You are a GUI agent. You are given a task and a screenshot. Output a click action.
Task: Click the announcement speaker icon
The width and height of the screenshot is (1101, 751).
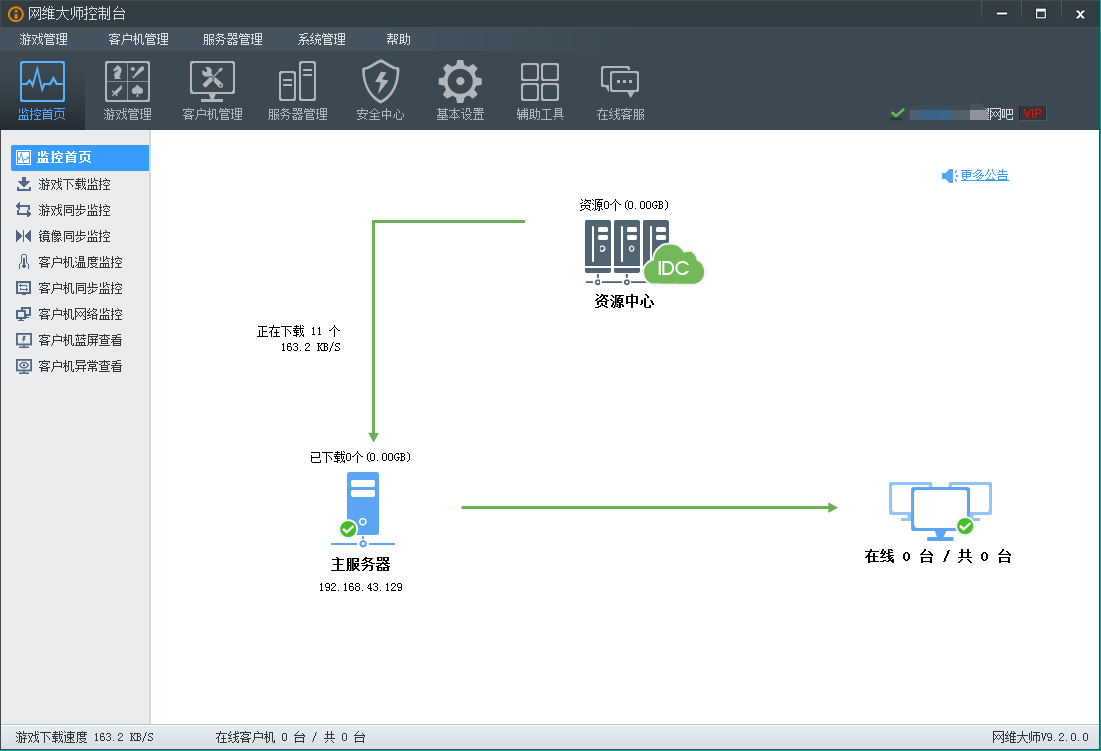pyautogui.click(x=949, y=175)
